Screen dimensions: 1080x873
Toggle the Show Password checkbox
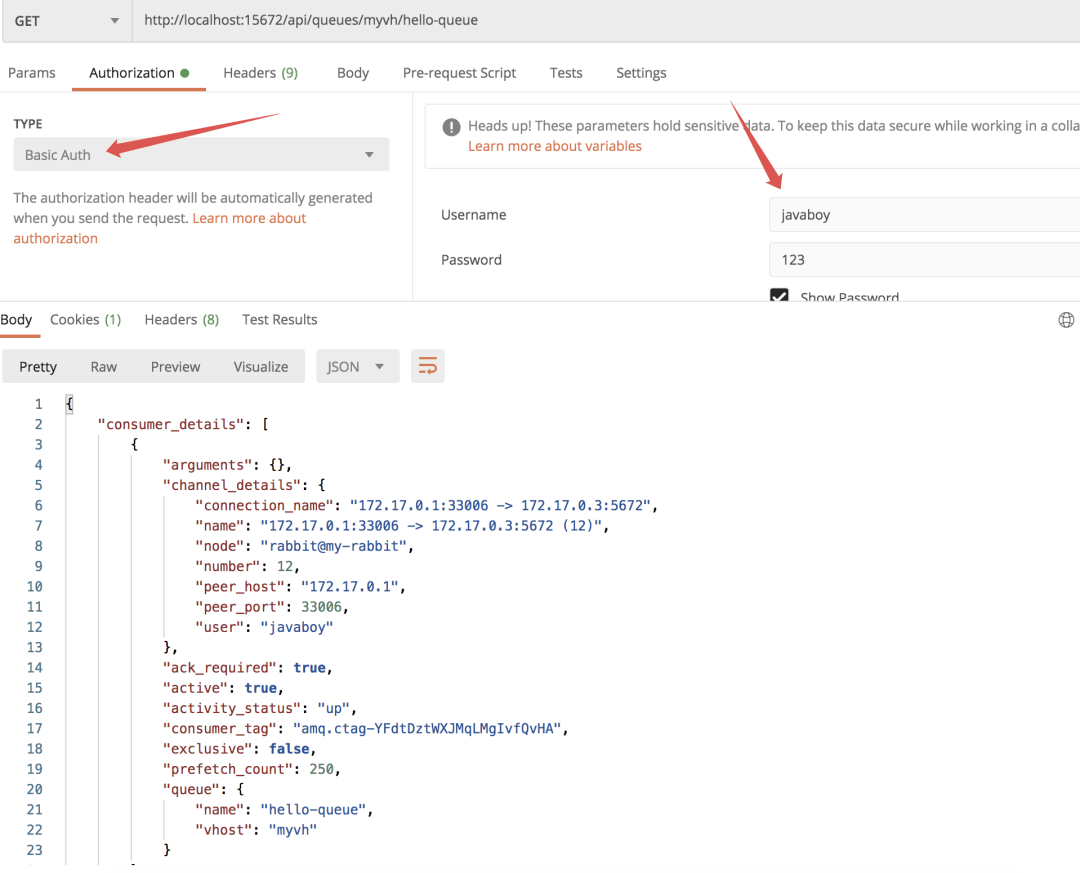(779, 296)
